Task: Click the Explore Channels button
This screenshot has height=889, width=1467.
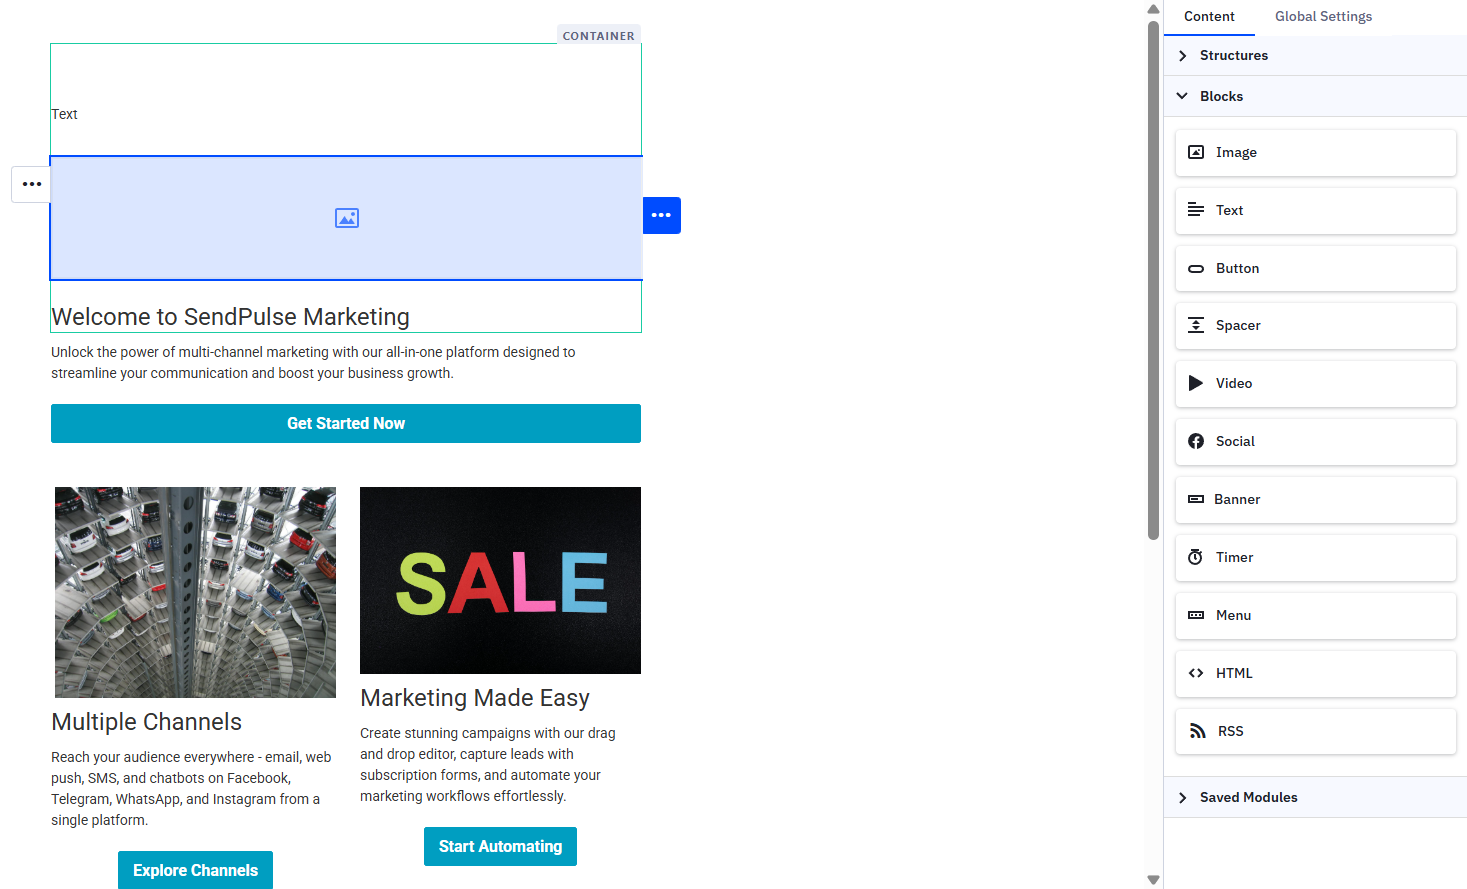Action: (x=195, y=870)
